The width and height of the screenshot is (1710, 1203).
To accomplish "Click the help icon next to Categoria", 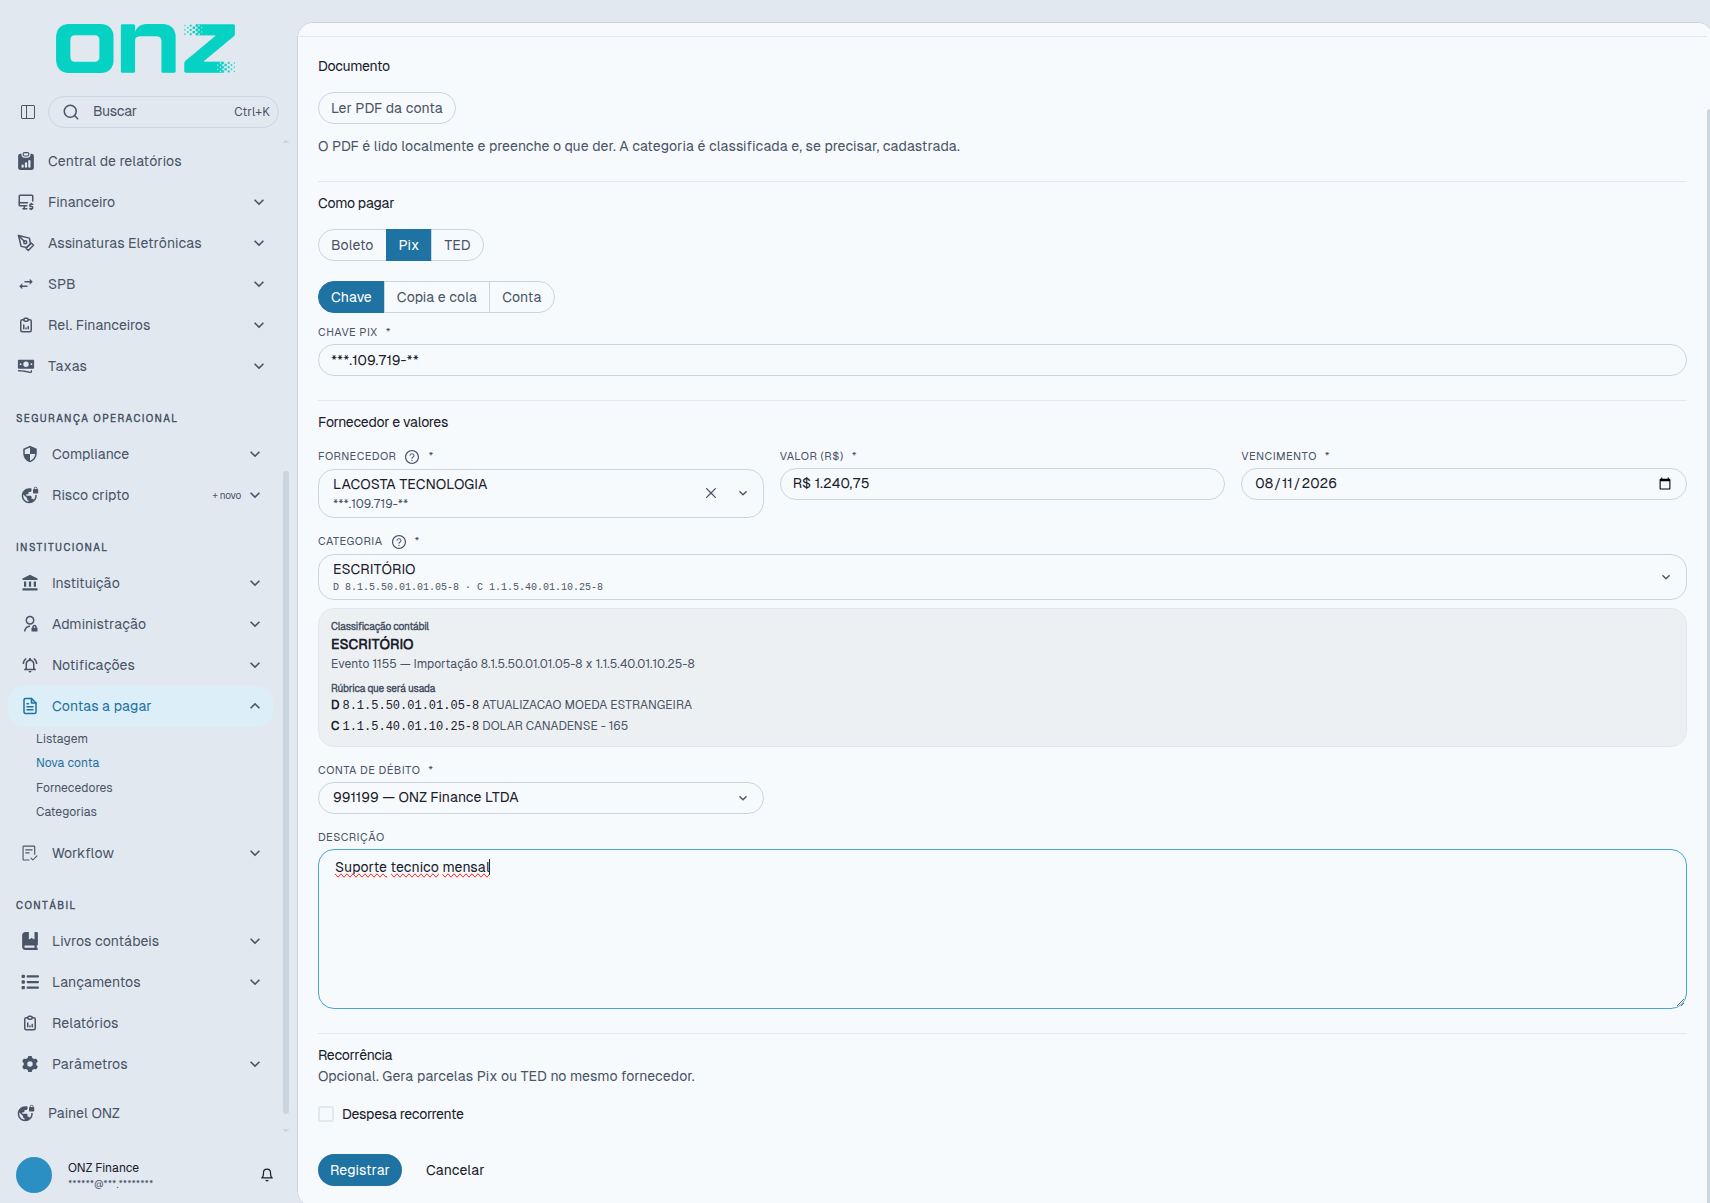I will tap(399, 542).
